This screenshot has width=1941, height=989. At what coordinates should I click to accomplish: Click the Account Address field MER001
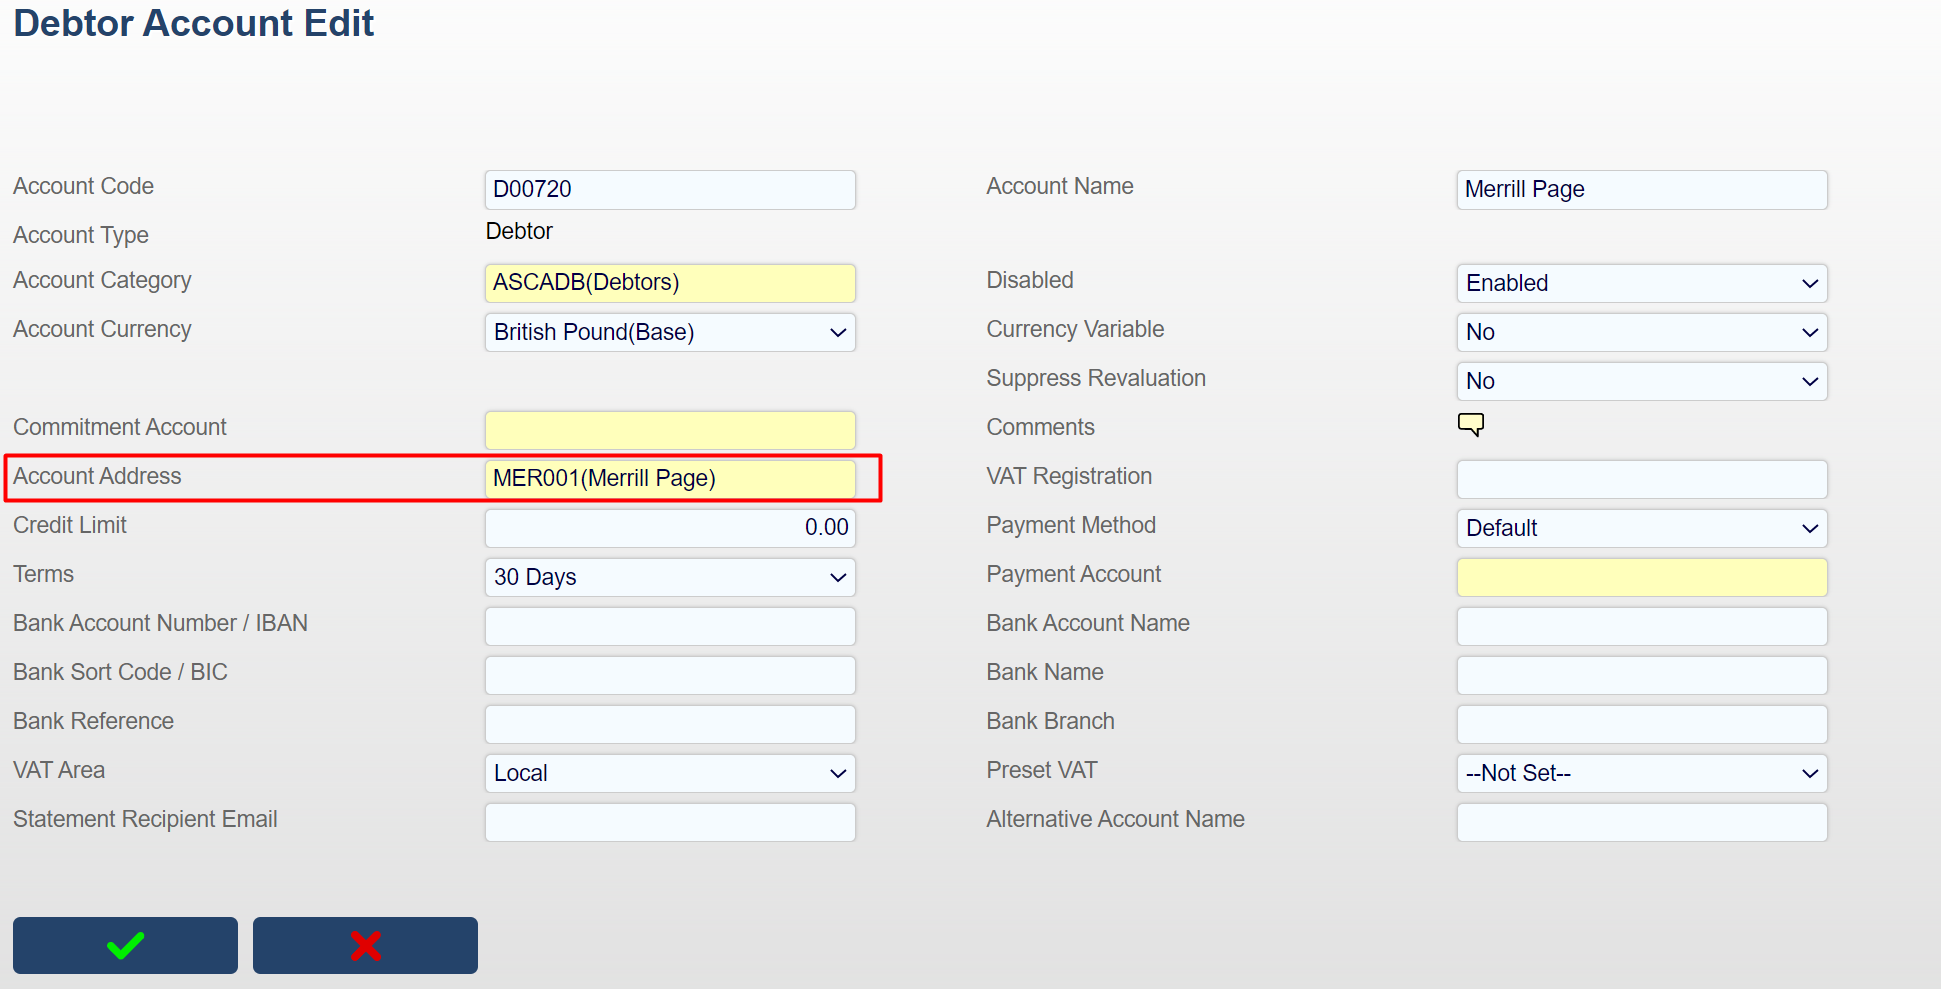click(x=669, y=478)
